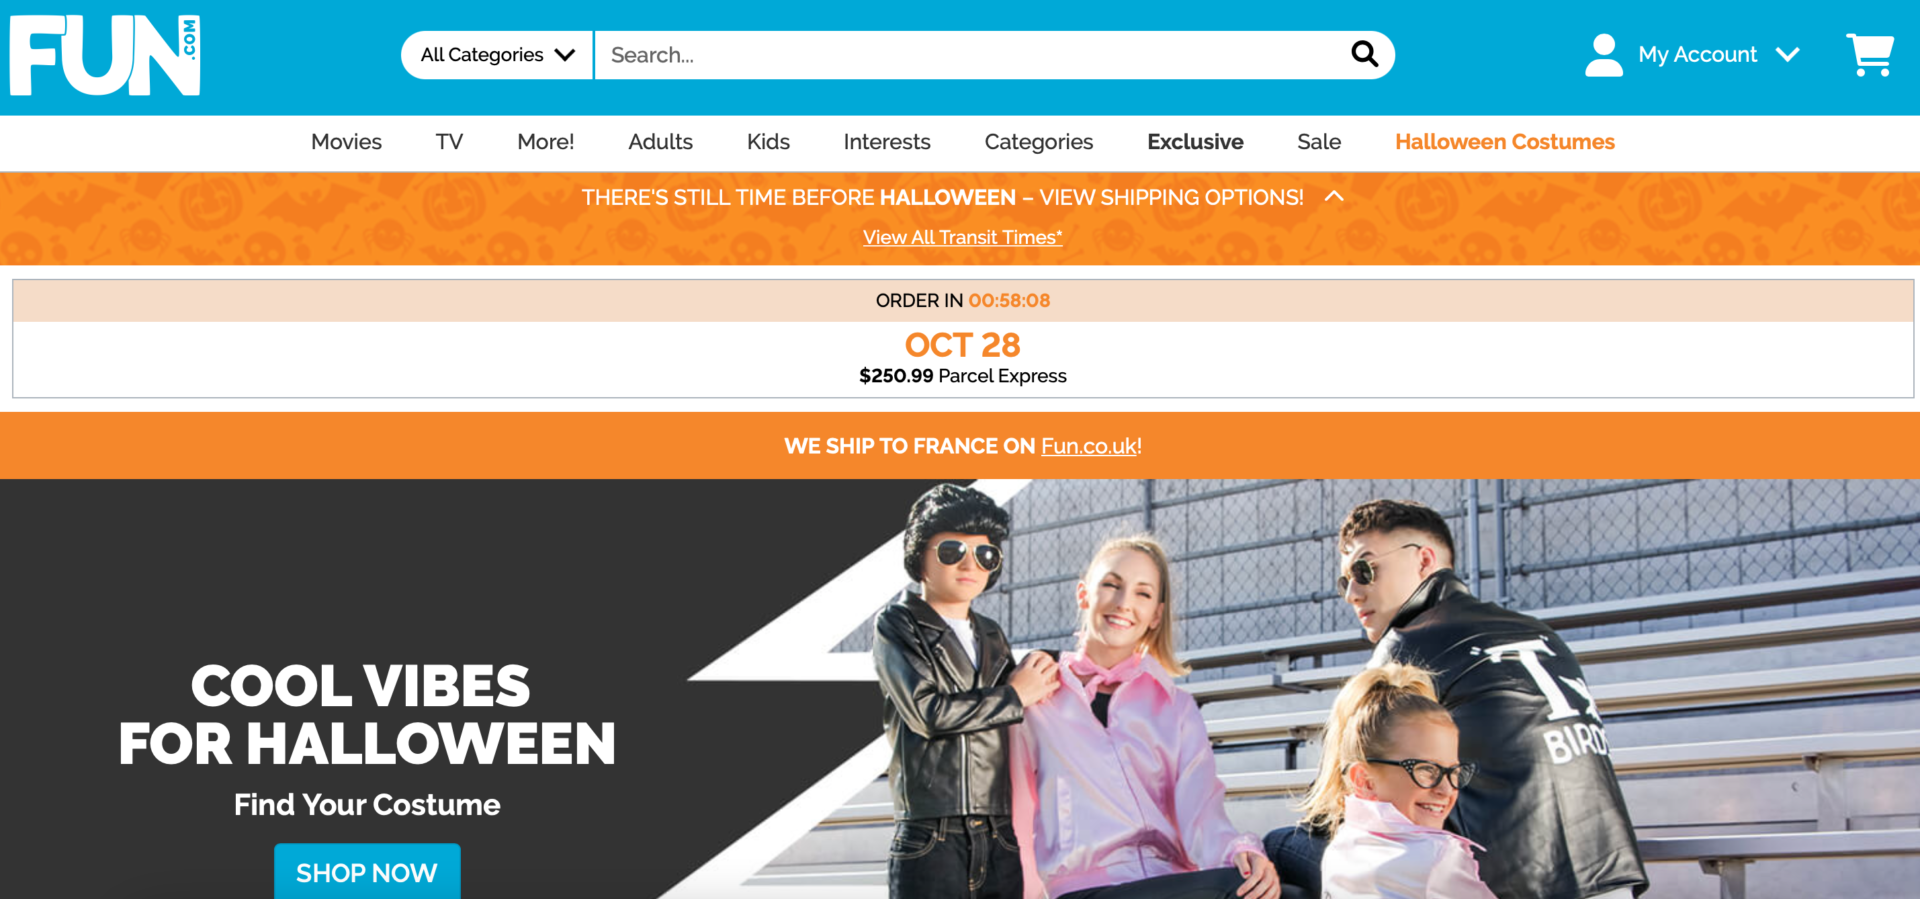Open the Interests menu
Screen dimensions: 1920x899
[887, 142]
